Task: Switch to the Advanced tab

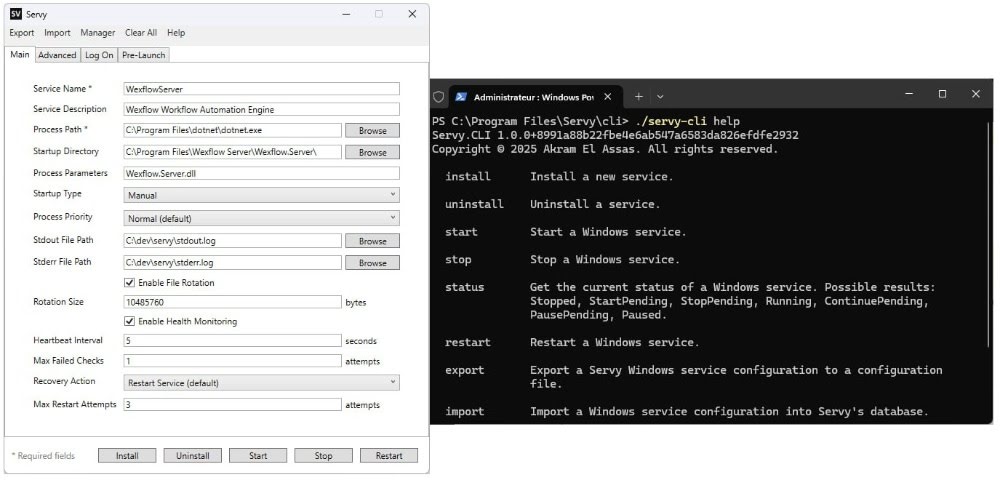Action: pos(57,55)
